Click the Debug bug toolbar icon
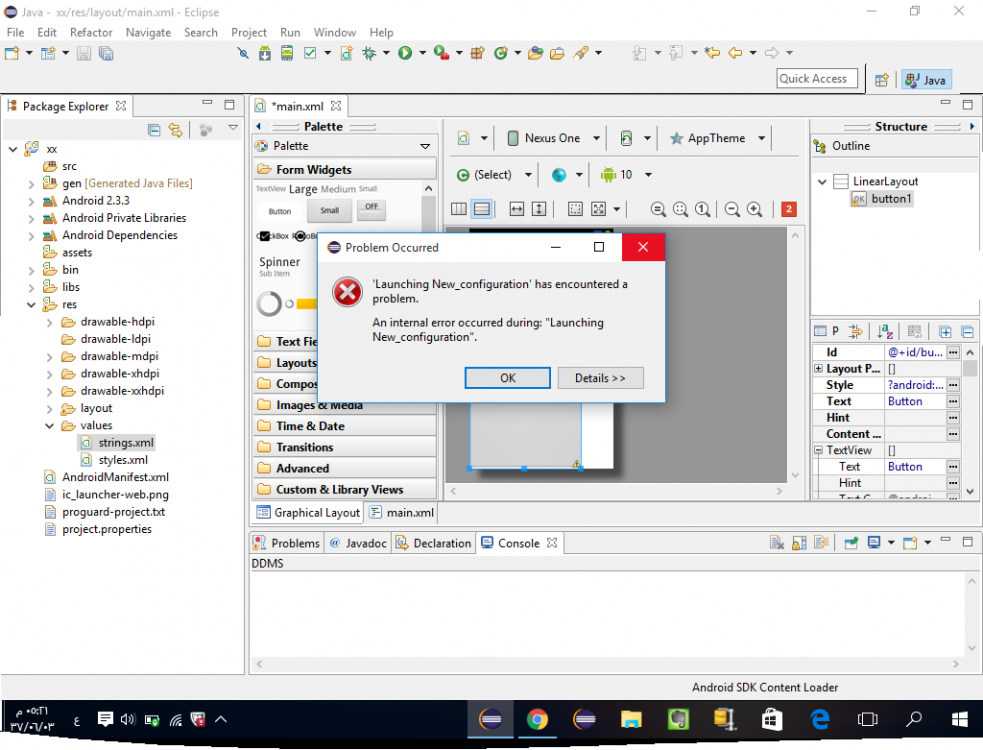This screenshot has width=983, height=750. [369, 53]
